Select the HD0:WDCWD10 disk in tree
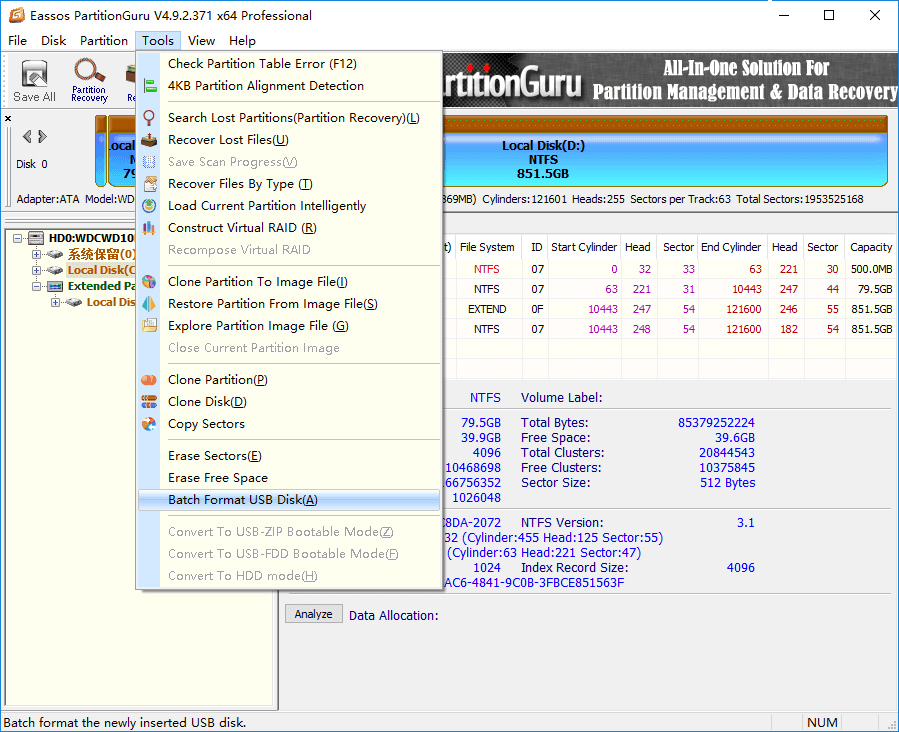Image resolution: width=899 pixels, height=732 pixels. (x=92, y=238)
